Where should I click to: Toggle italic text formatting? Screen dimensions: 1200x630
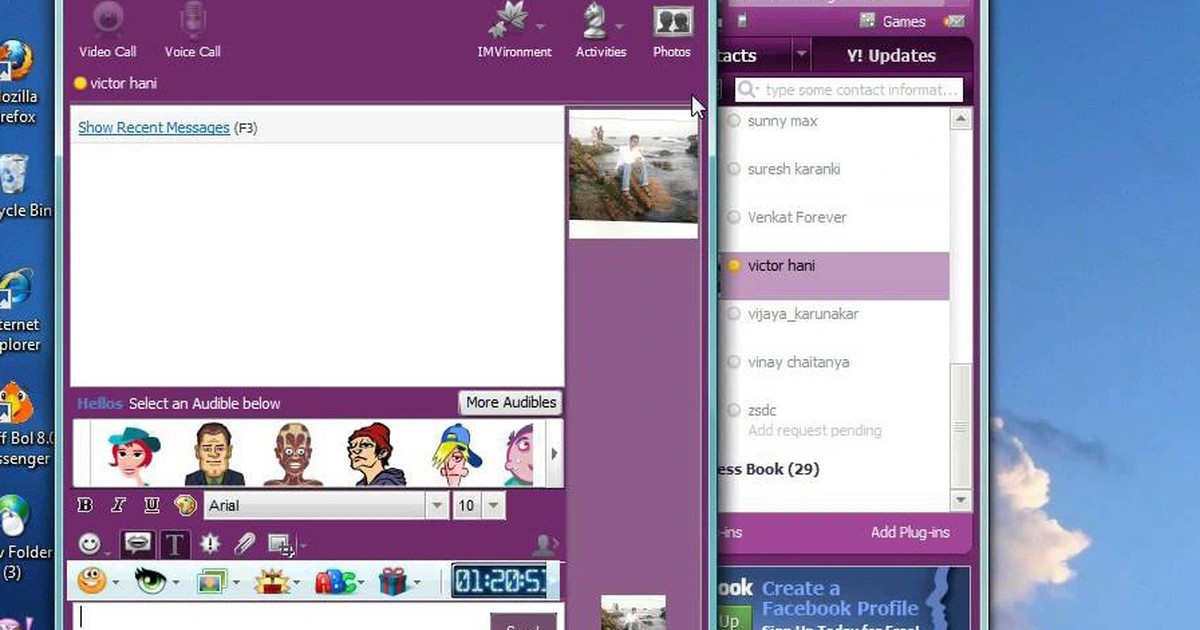point(118,506)
